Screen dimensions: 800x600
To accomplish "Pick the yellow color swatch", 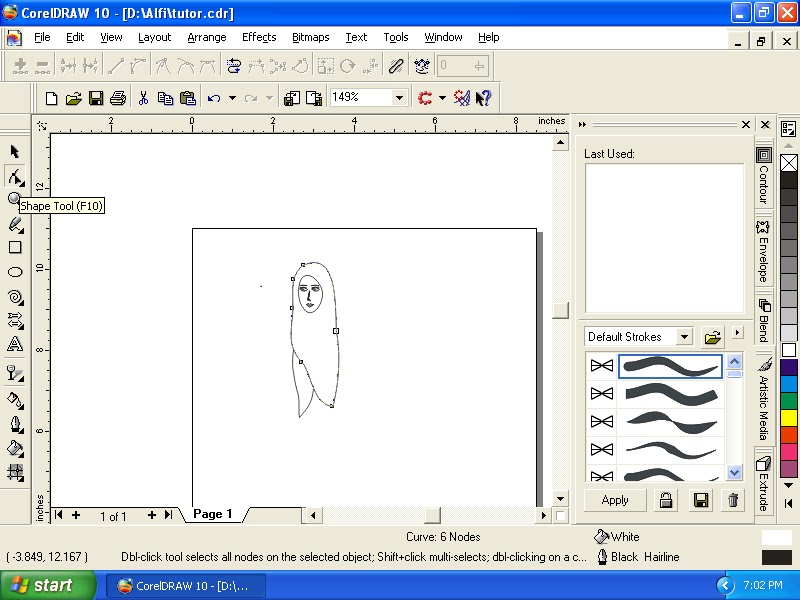I will point(789,418).
